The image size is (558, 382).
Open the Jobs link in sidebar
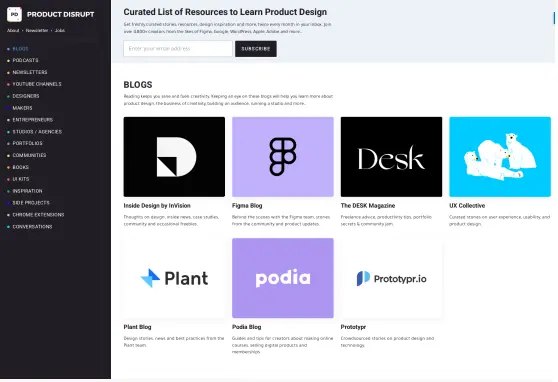coord(60,31)
